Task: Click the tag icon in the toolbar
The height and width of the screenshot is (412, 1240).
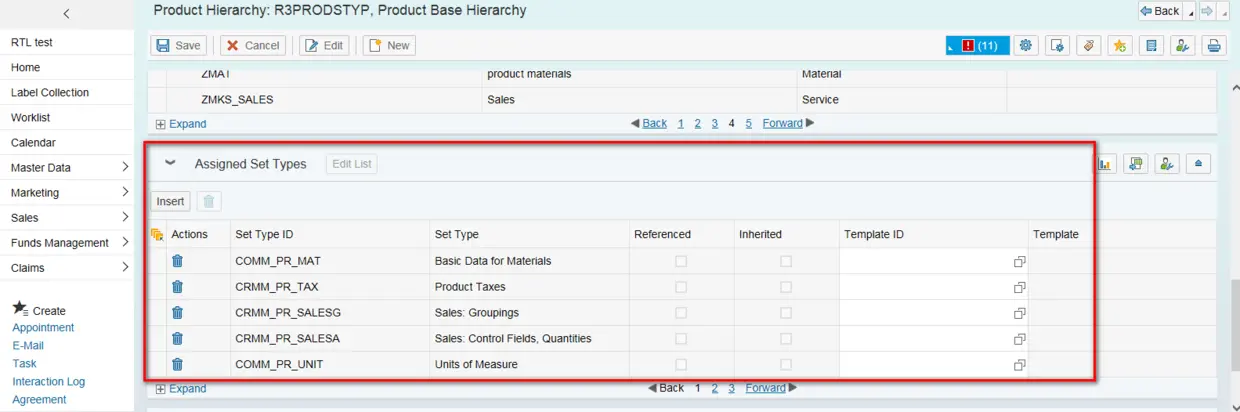Action: click(1088, 45)
